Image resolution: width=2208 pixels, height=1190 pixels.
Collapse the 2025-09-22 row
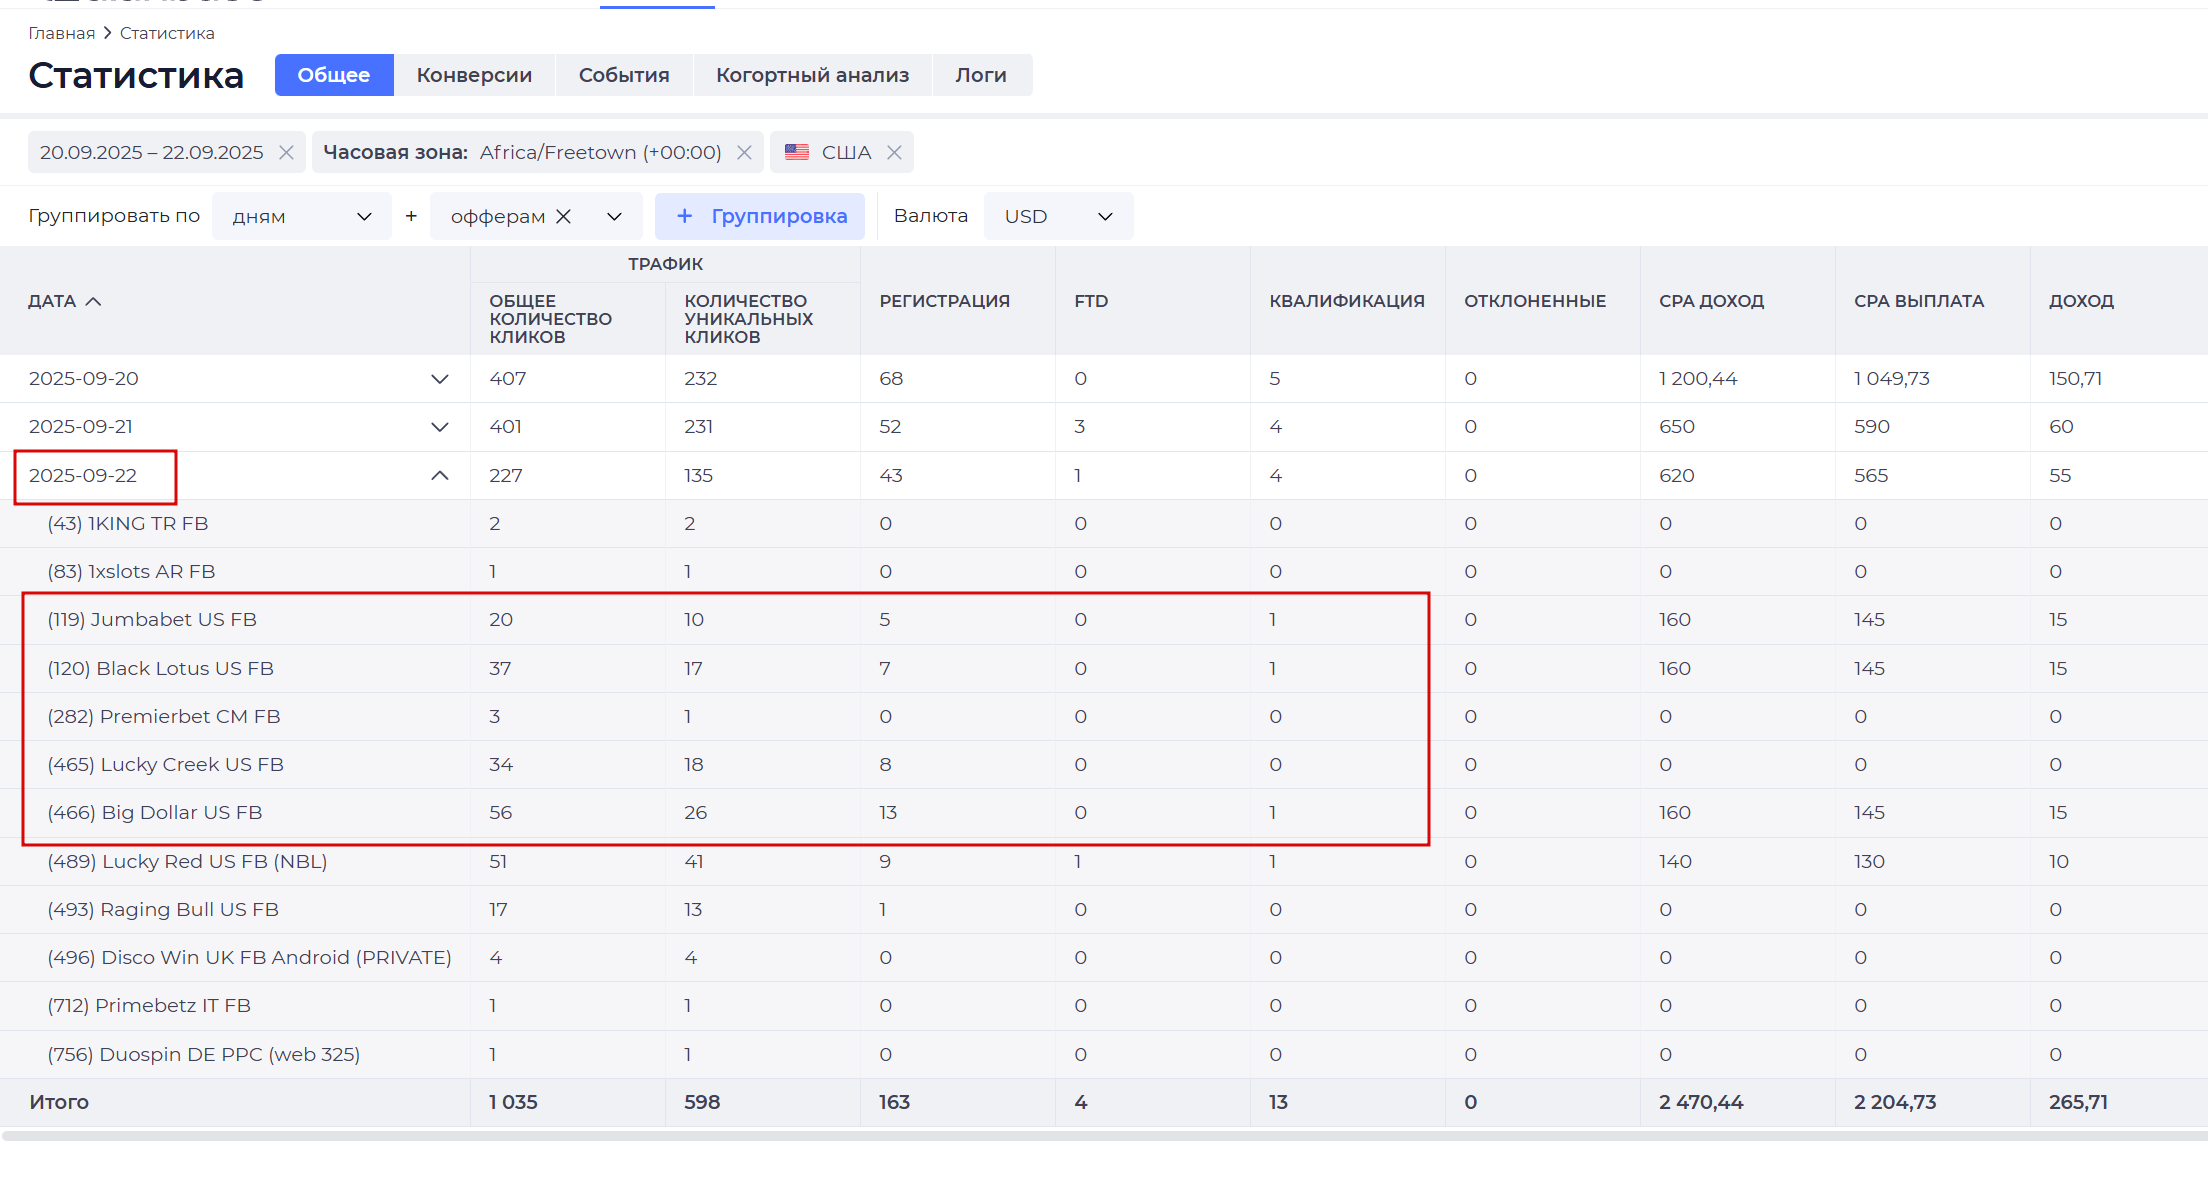[x=439, y=475]
